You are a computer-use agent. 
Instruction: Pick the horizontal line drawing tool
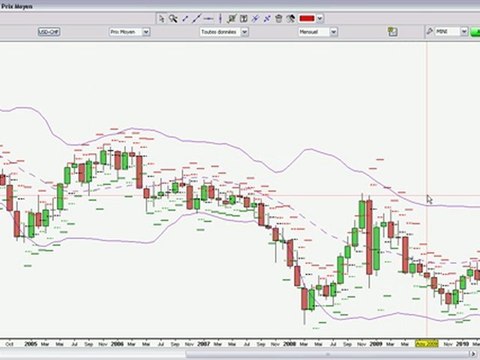tap(208, 19)
